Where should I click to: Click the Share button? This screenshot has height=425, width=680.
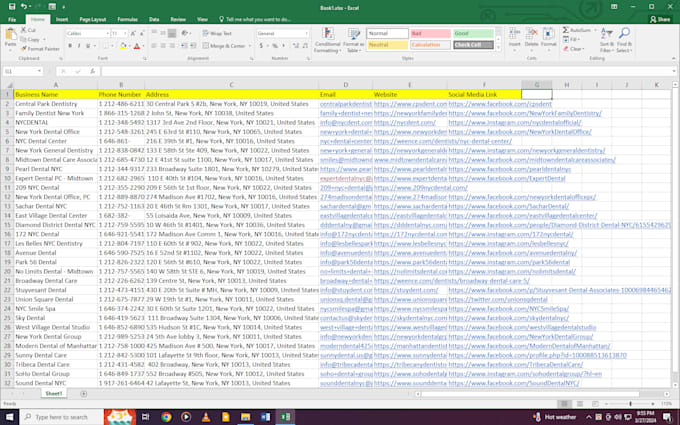click(660, 19)
